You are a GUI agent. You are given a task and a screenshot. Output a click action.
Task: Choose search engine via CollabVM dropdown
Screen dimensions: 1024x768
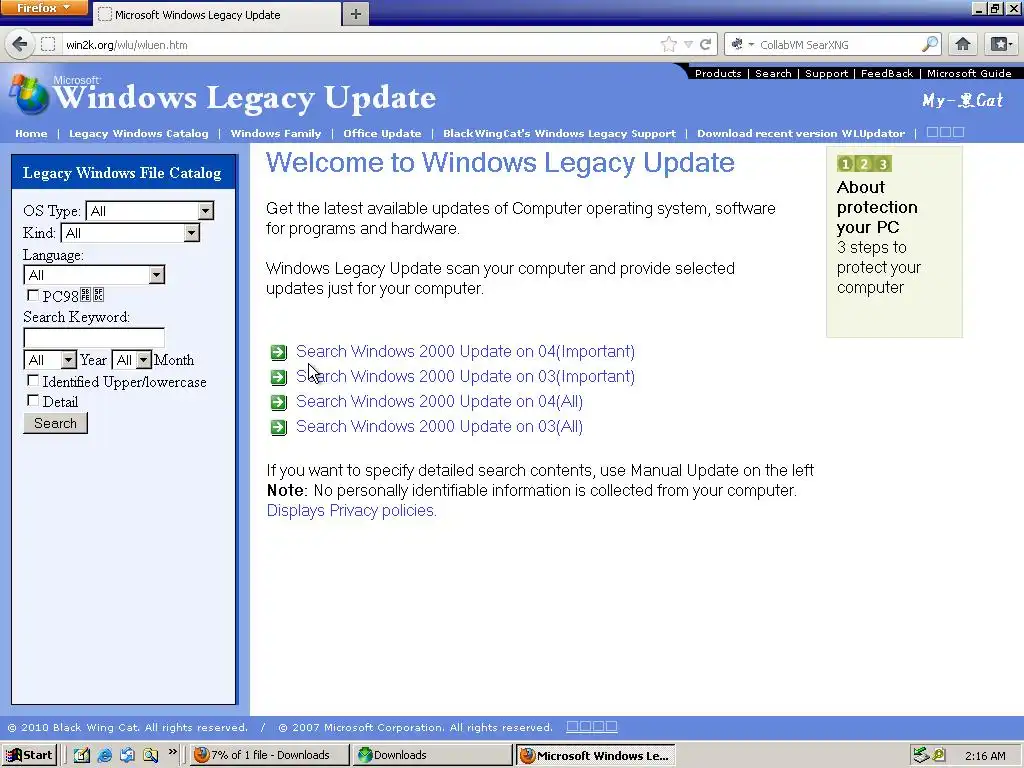pos(743,44)
